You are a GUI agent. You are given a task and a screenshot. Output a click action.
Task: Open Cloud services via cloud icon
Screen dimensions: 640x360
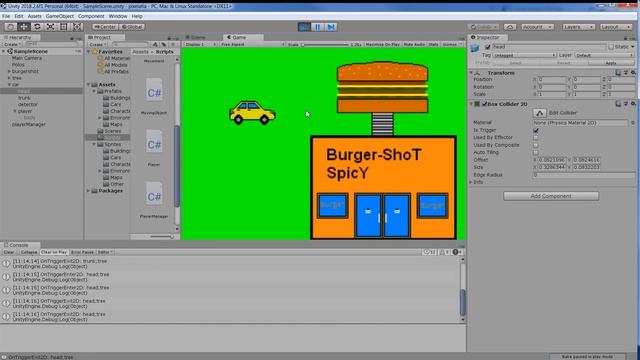tap(510, 27)
